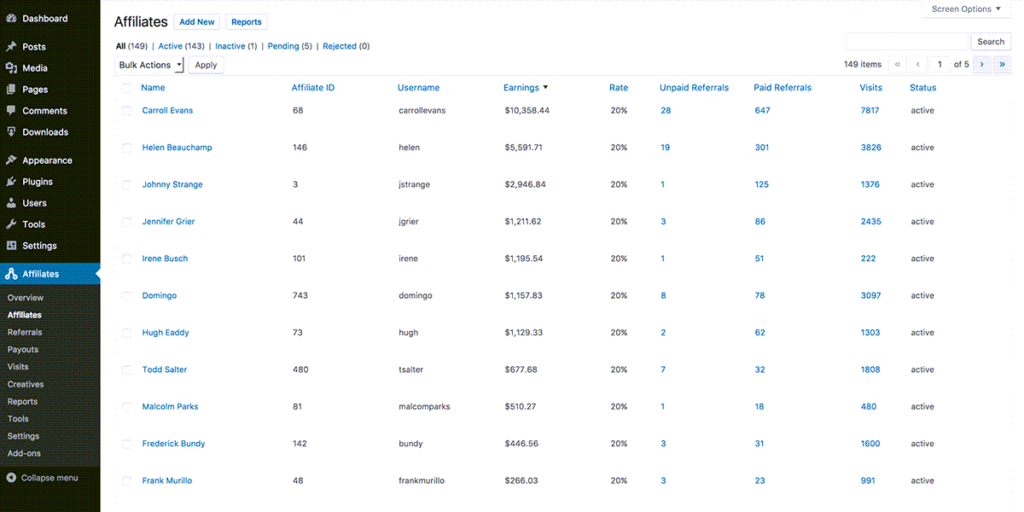Click the Dashboard icon in sidebar
This screenshot has width=1024, height=512.
pyautogui.click(x=11, y=18)
